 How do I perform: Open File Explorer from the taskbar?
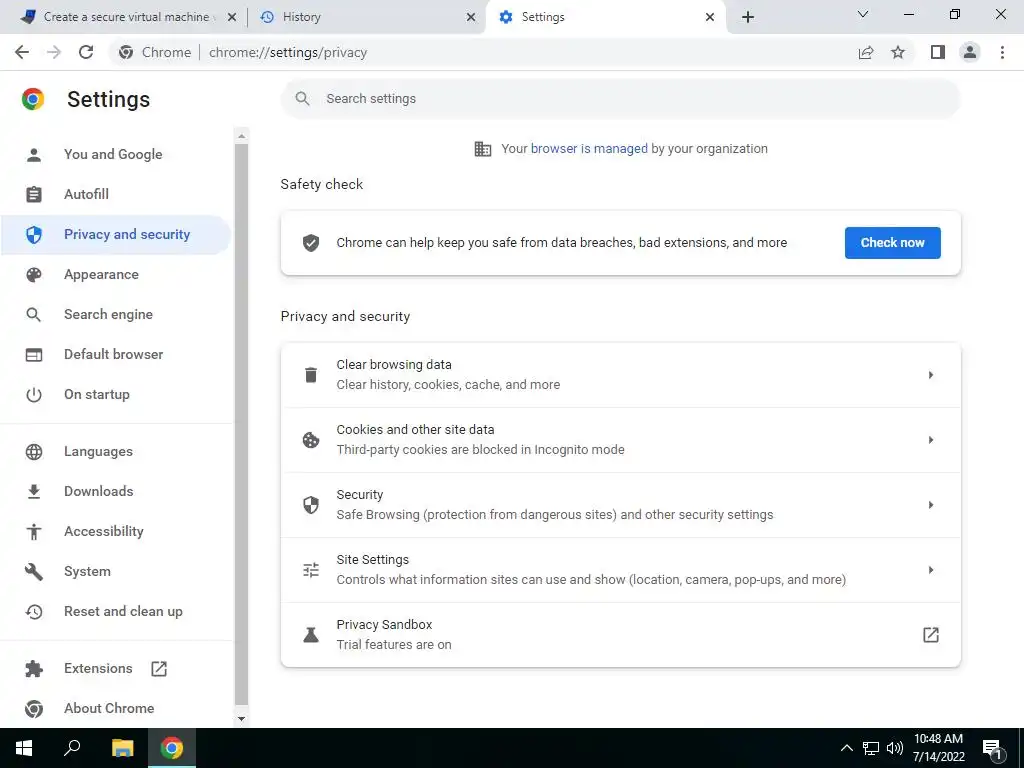pos(122,748)
